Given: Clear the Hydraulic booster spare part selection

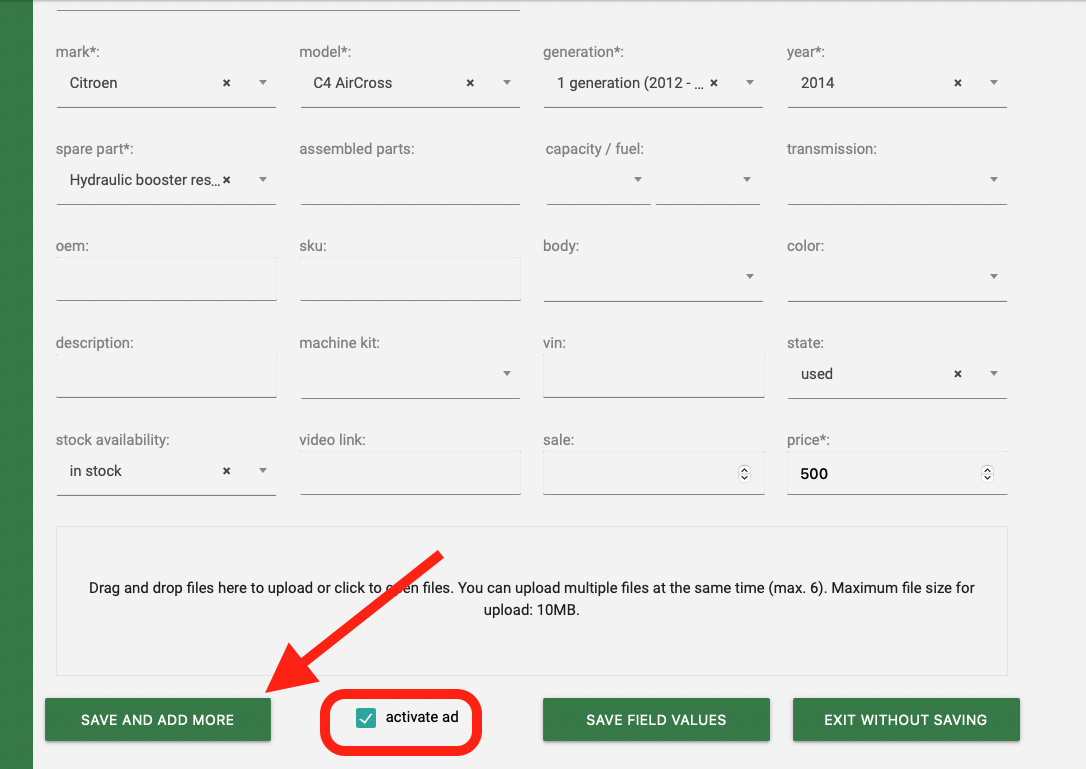Looking at the screenshot, I should (226, 180).
